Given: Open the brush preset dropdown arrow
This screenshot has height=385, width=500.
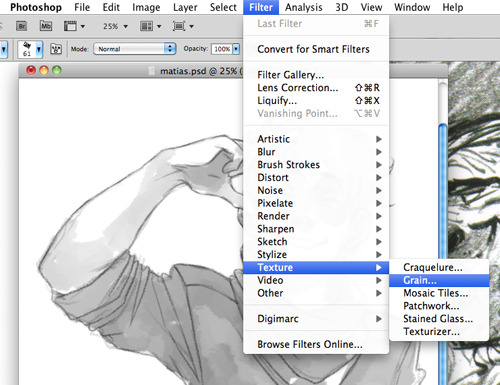Looking at the screenshot, I should 39,50.
